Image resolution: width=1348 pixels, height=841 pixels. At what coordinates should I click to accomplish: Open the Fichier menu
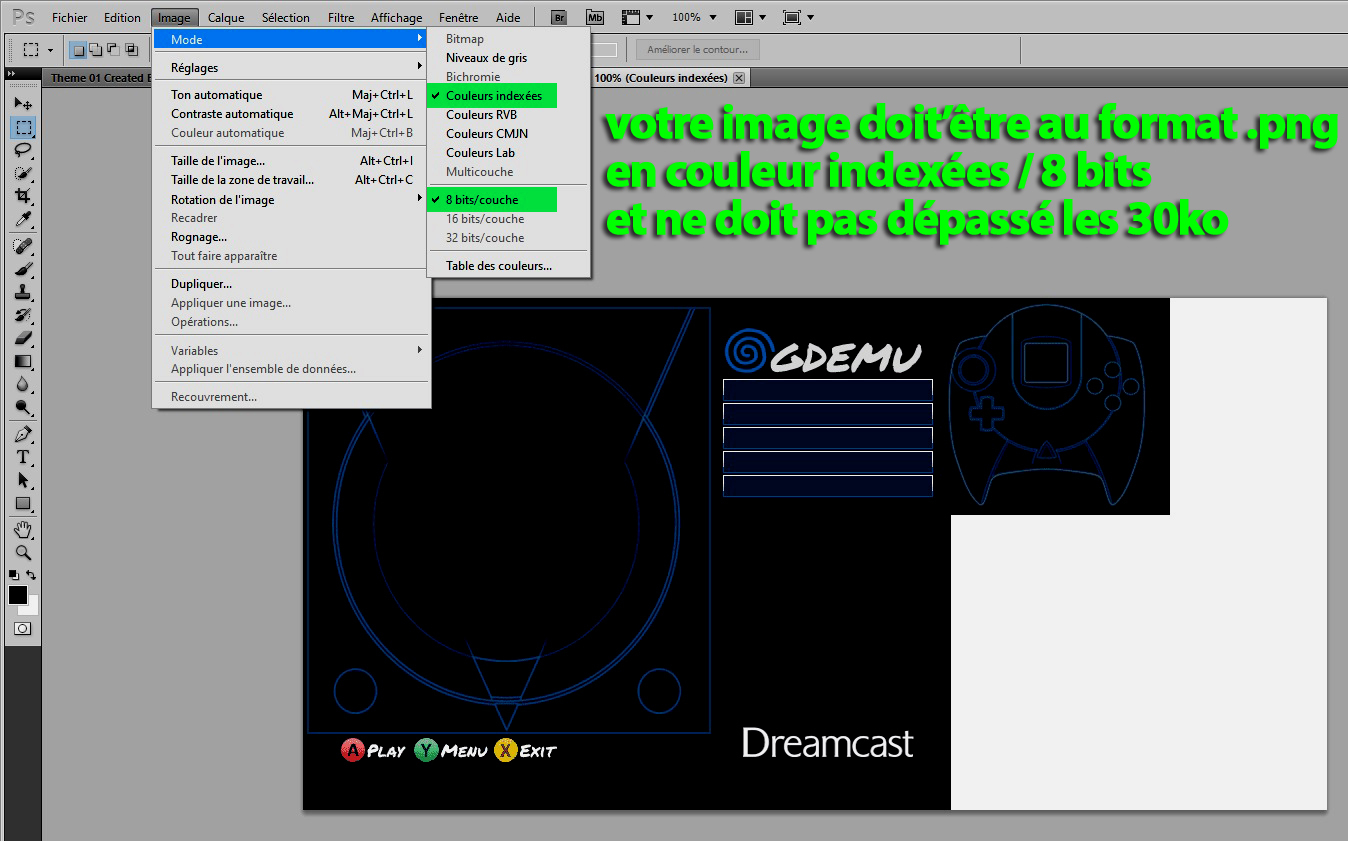point(70,18)
